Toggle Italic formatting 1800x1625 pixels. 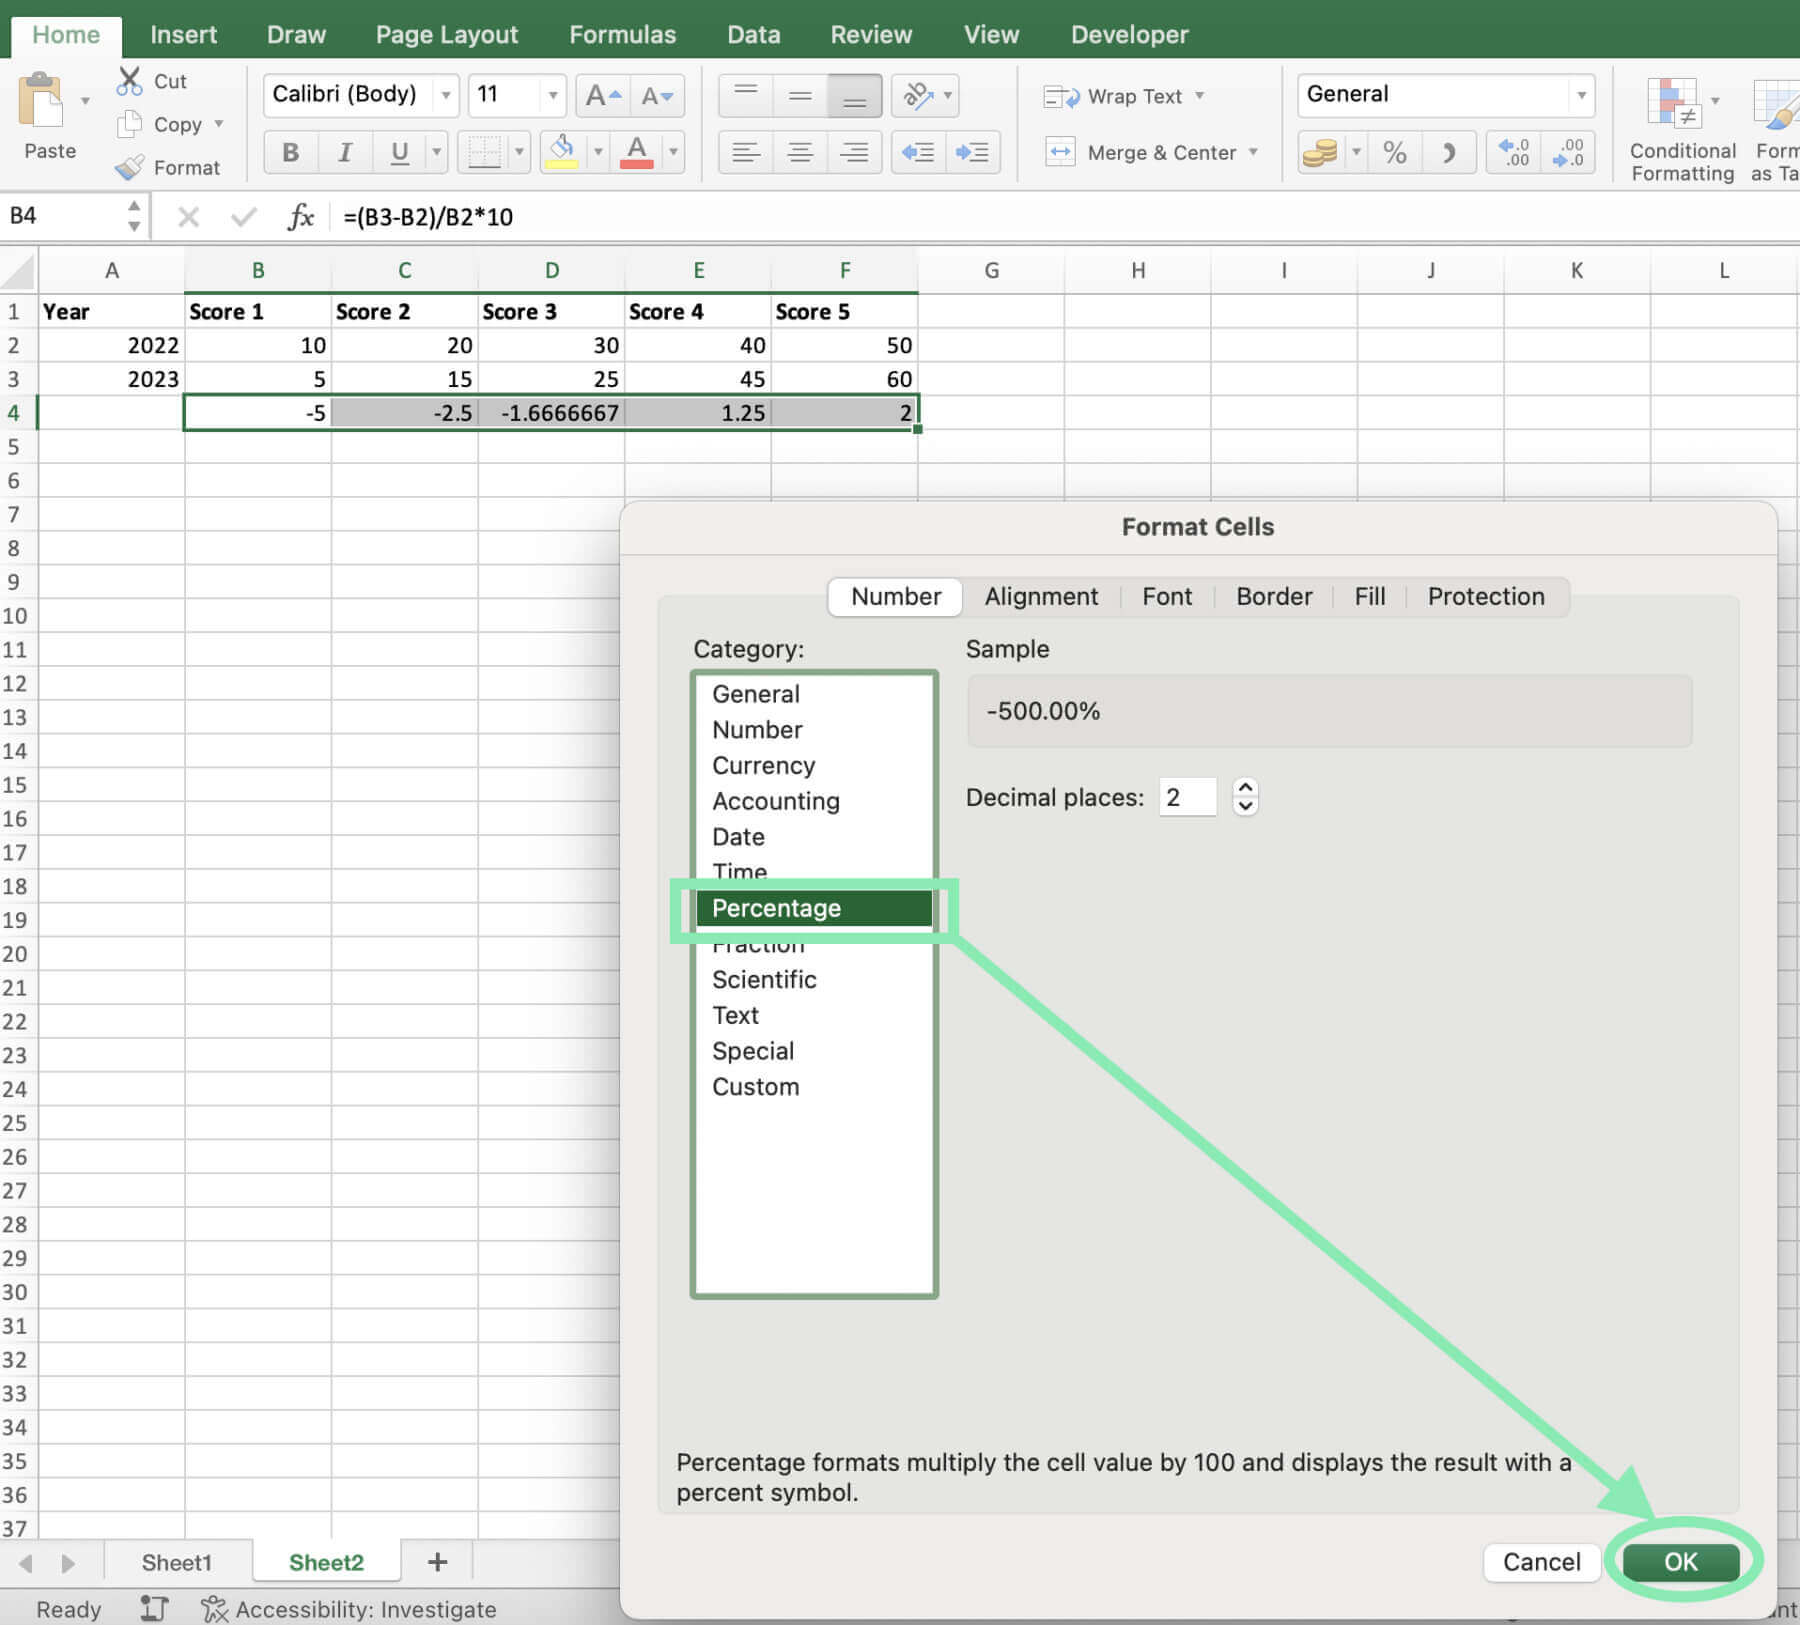345,152
